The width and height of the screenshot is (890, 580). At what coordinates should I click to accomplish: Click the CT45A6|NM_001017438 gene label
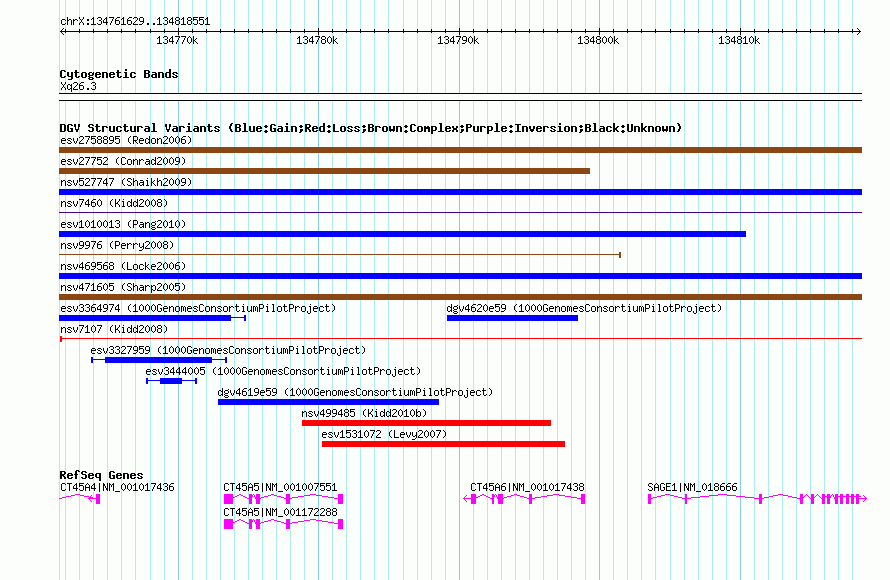pos(527,487)
